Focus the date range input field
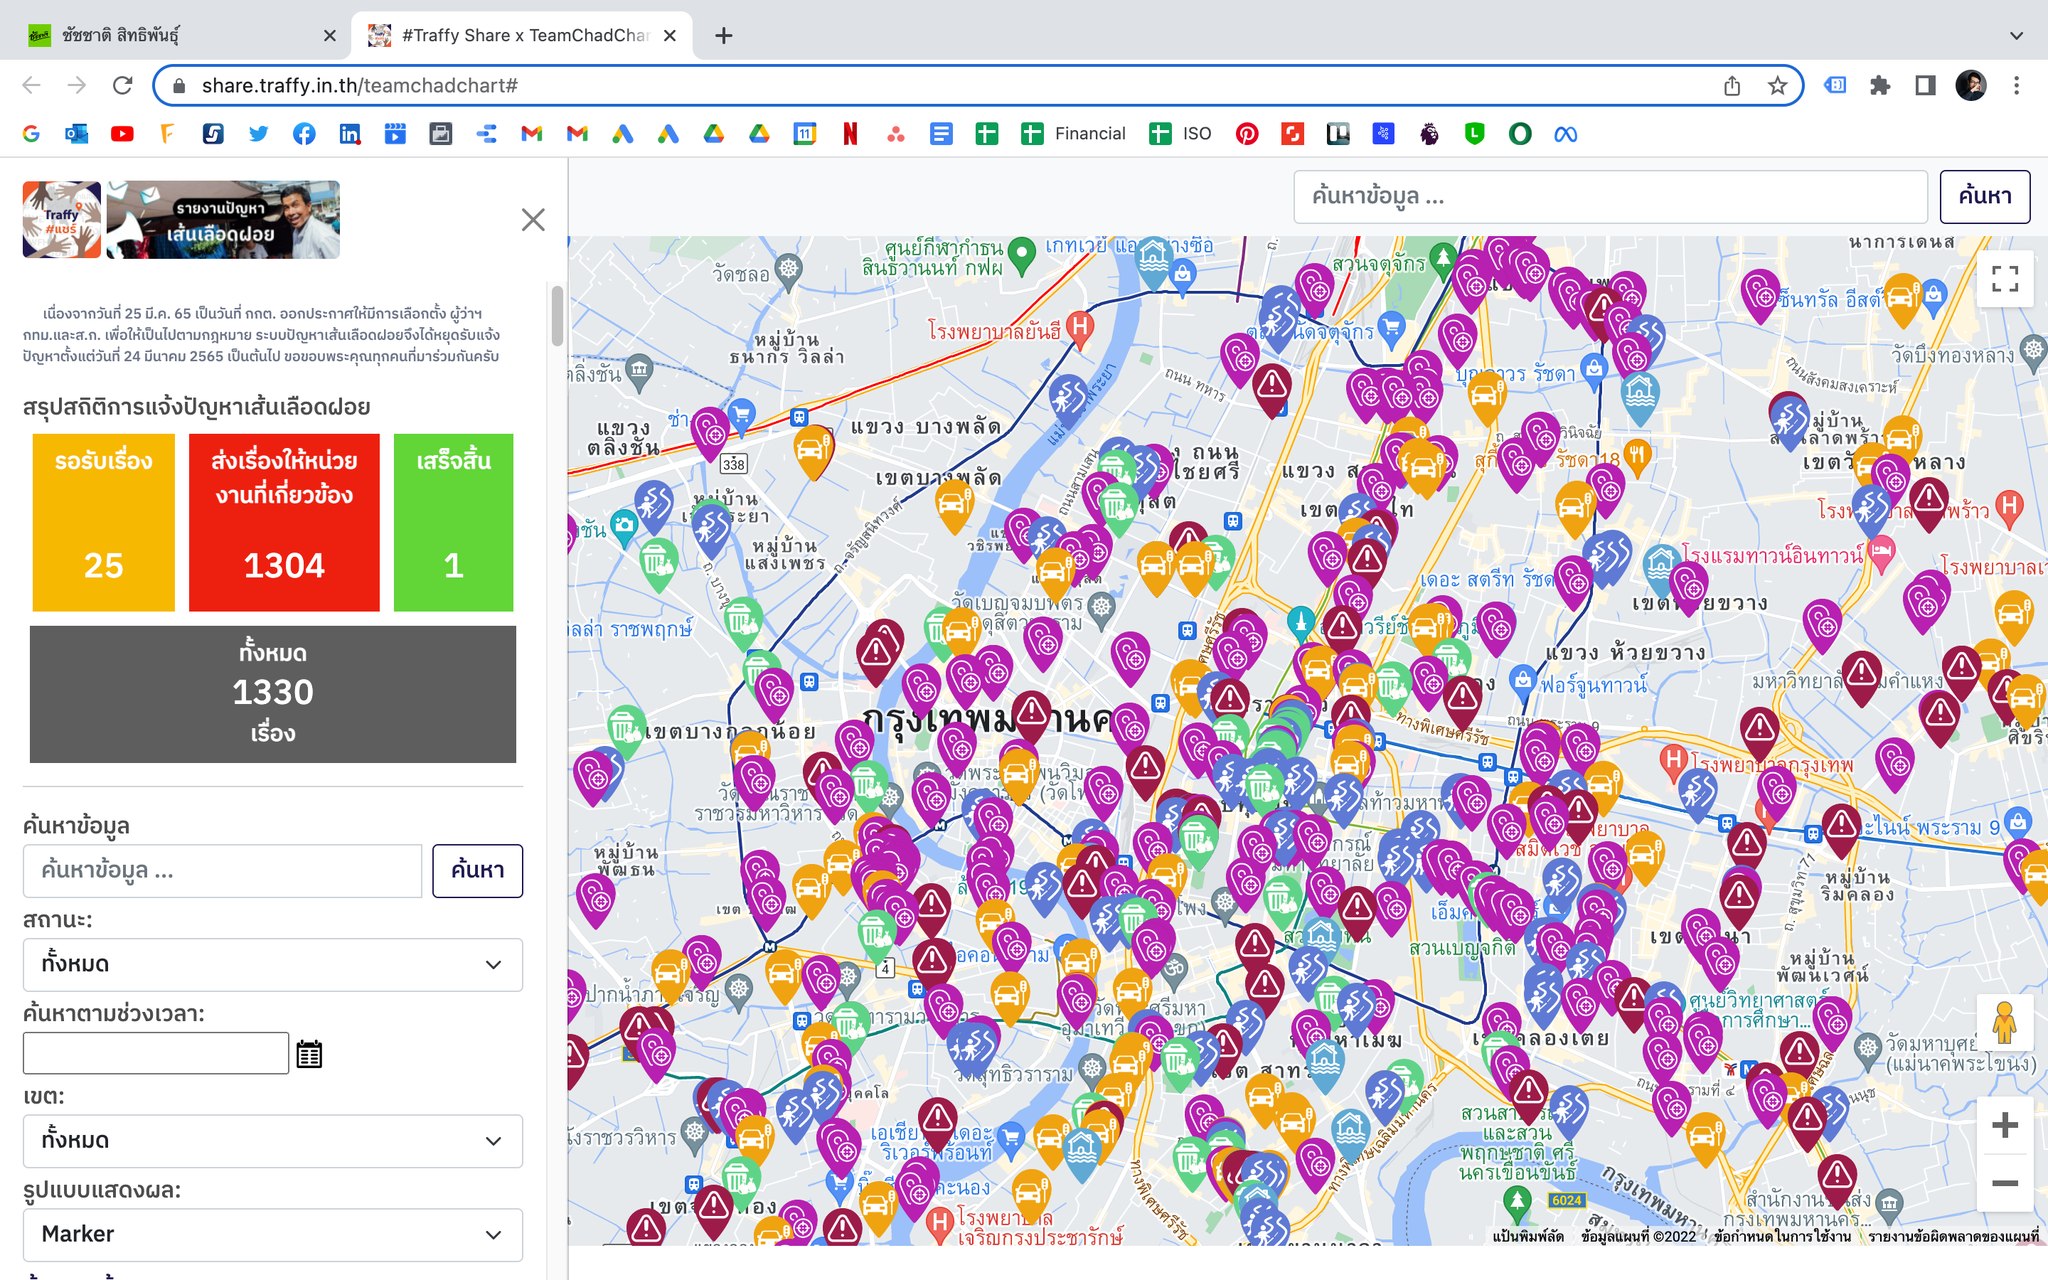Viewport: 2048px width, 1280px height. tap(156, 1054)
